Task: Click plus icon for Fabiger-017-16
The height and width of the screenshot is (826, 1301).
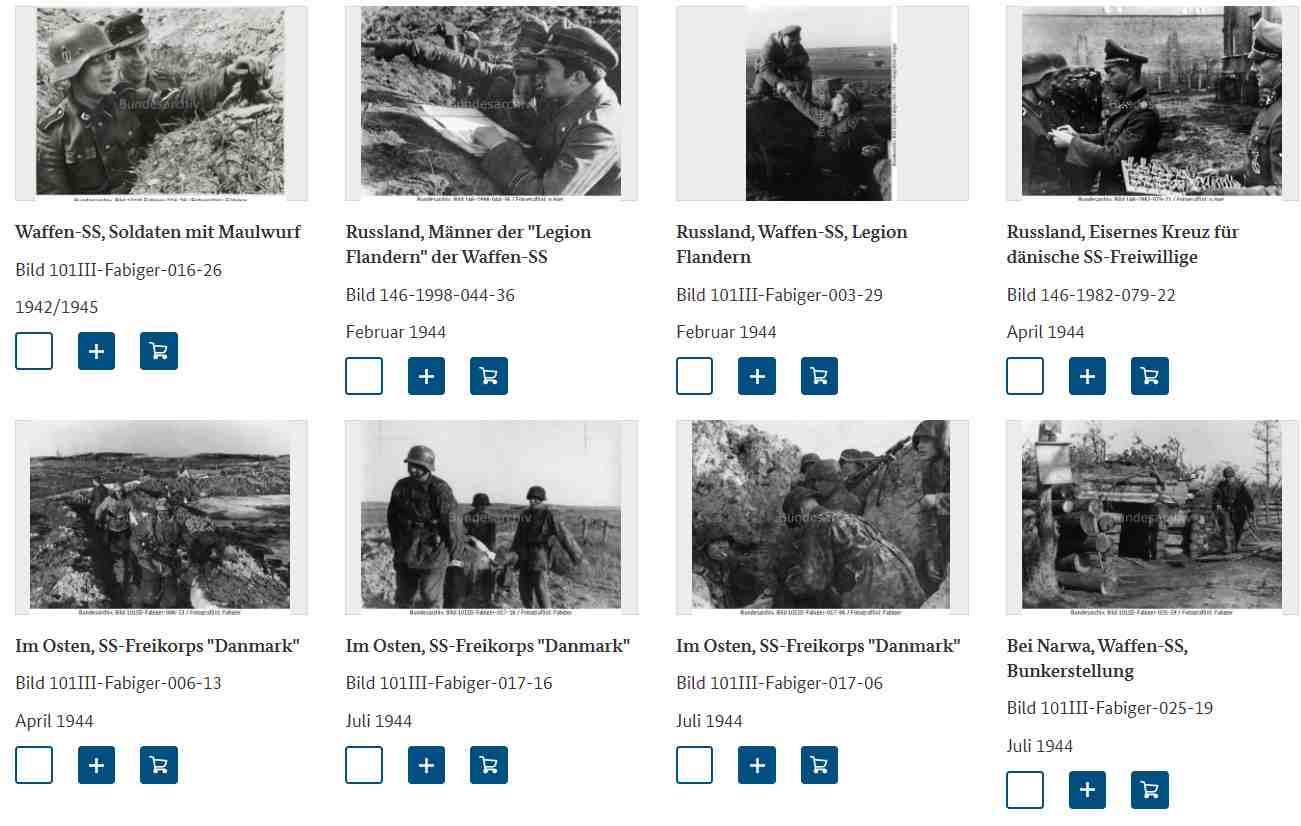Action: [427, 765]
